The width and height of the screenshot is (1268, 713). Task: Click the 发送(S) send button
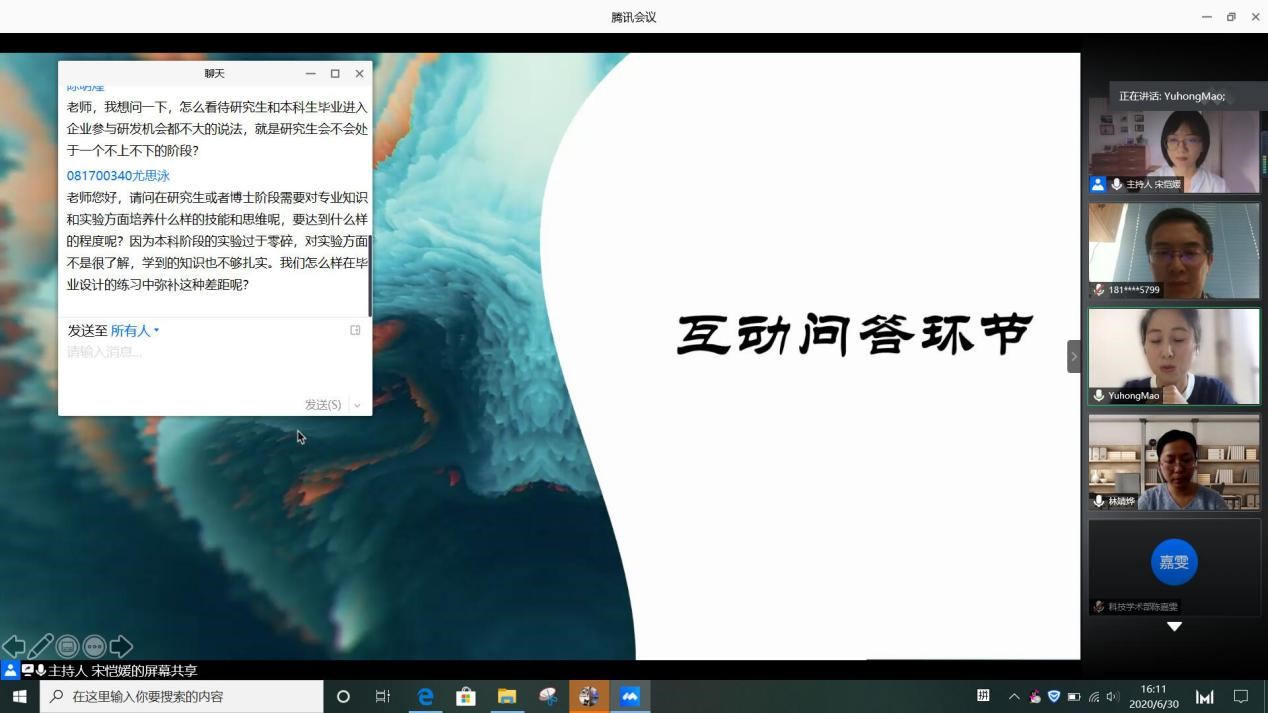pos(322,405)
